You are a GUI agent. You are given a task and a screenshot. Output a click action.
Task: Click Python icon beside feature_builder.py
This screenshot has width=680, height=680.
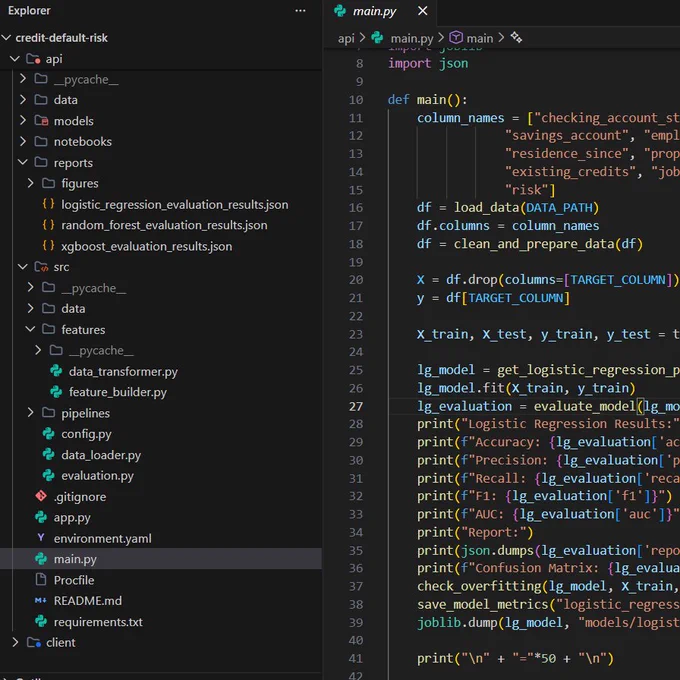pyautogui.click(x=56, y=392)
